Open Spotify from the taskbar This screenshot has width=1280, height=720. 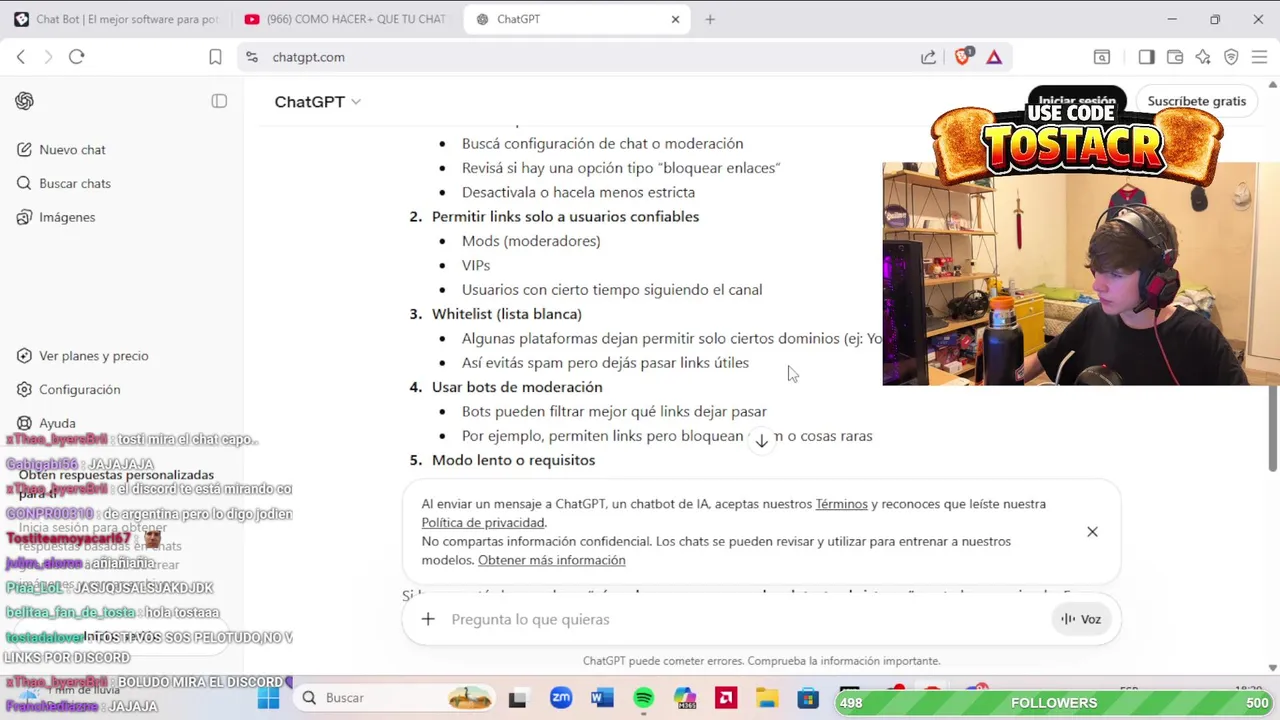[643, 698]
